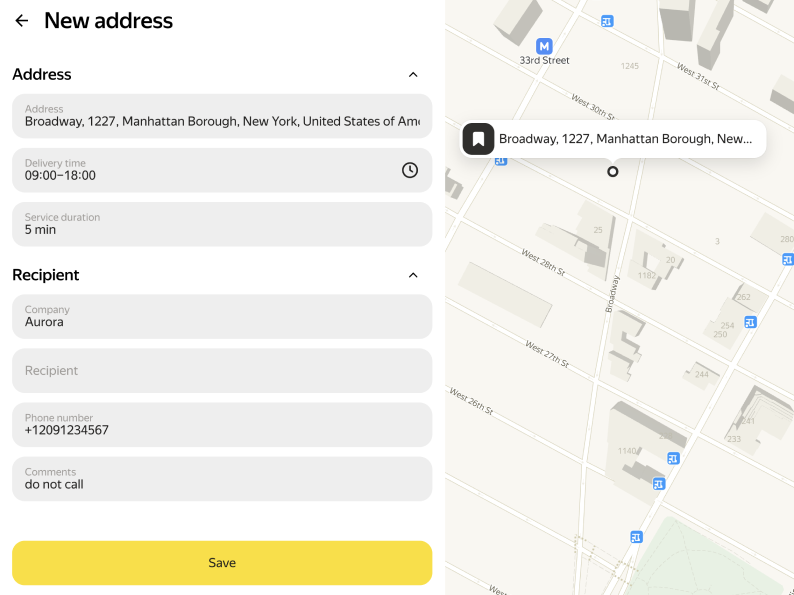Select the bus stop icon beside building 254

pos(750,322)
